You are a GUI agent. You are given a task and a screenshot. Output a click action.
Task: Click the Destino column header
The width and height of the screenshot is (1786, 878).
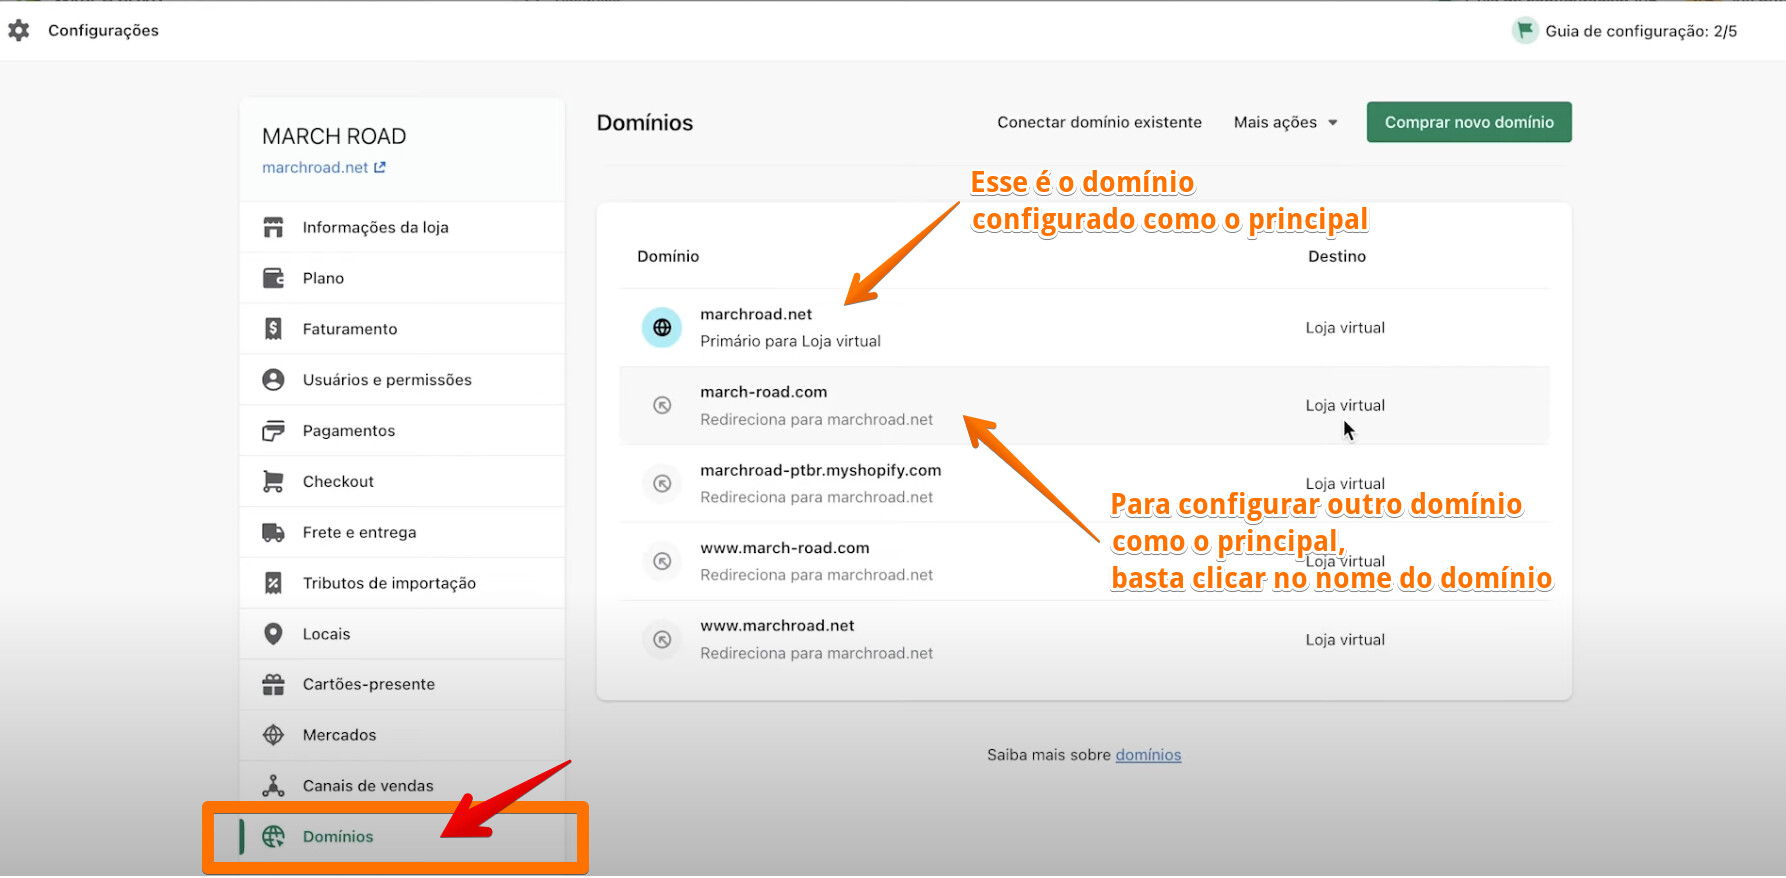click(1337, 257)
